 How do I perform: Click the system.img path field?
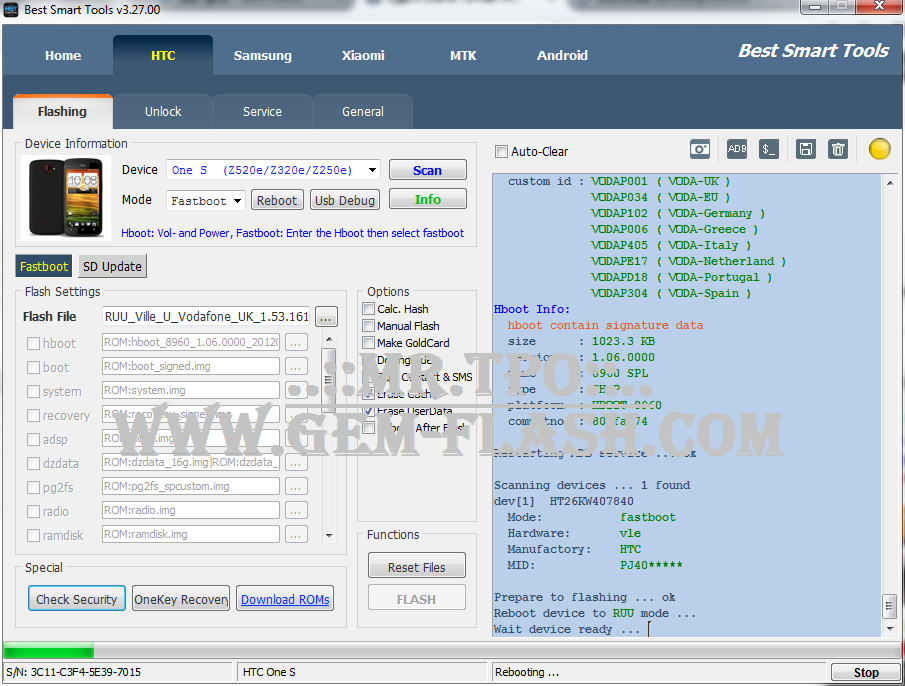point(191,391)
